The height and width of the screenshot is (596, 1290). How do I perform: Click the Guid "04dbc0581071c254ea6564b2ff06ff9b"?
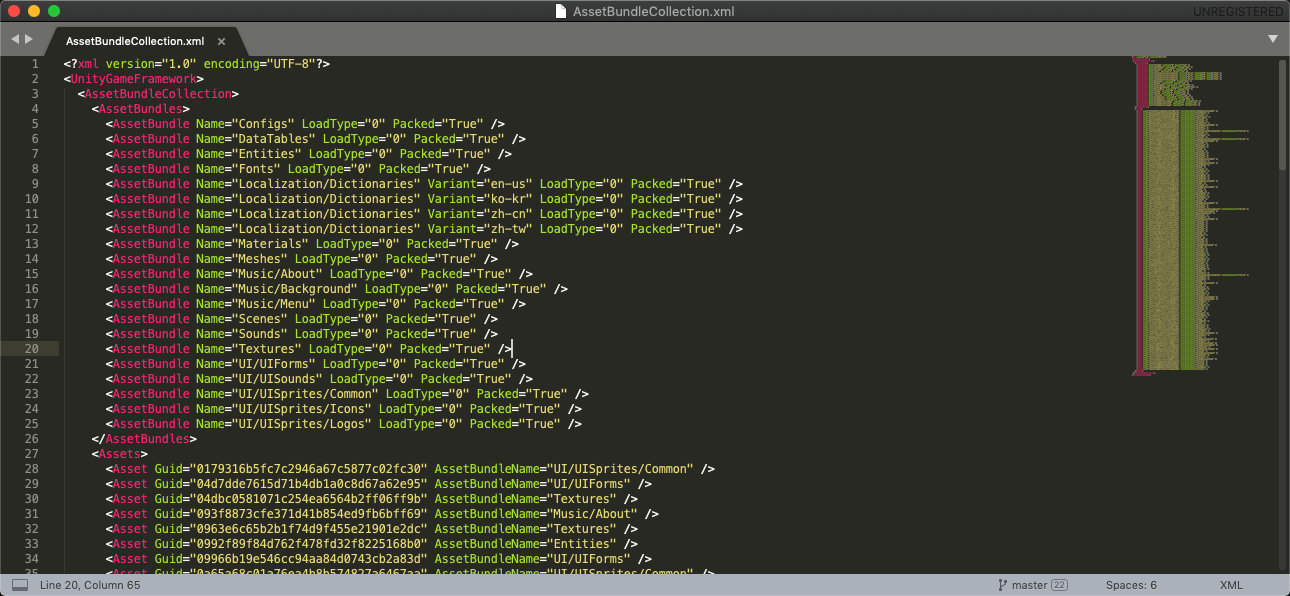[x=308, y=499]
